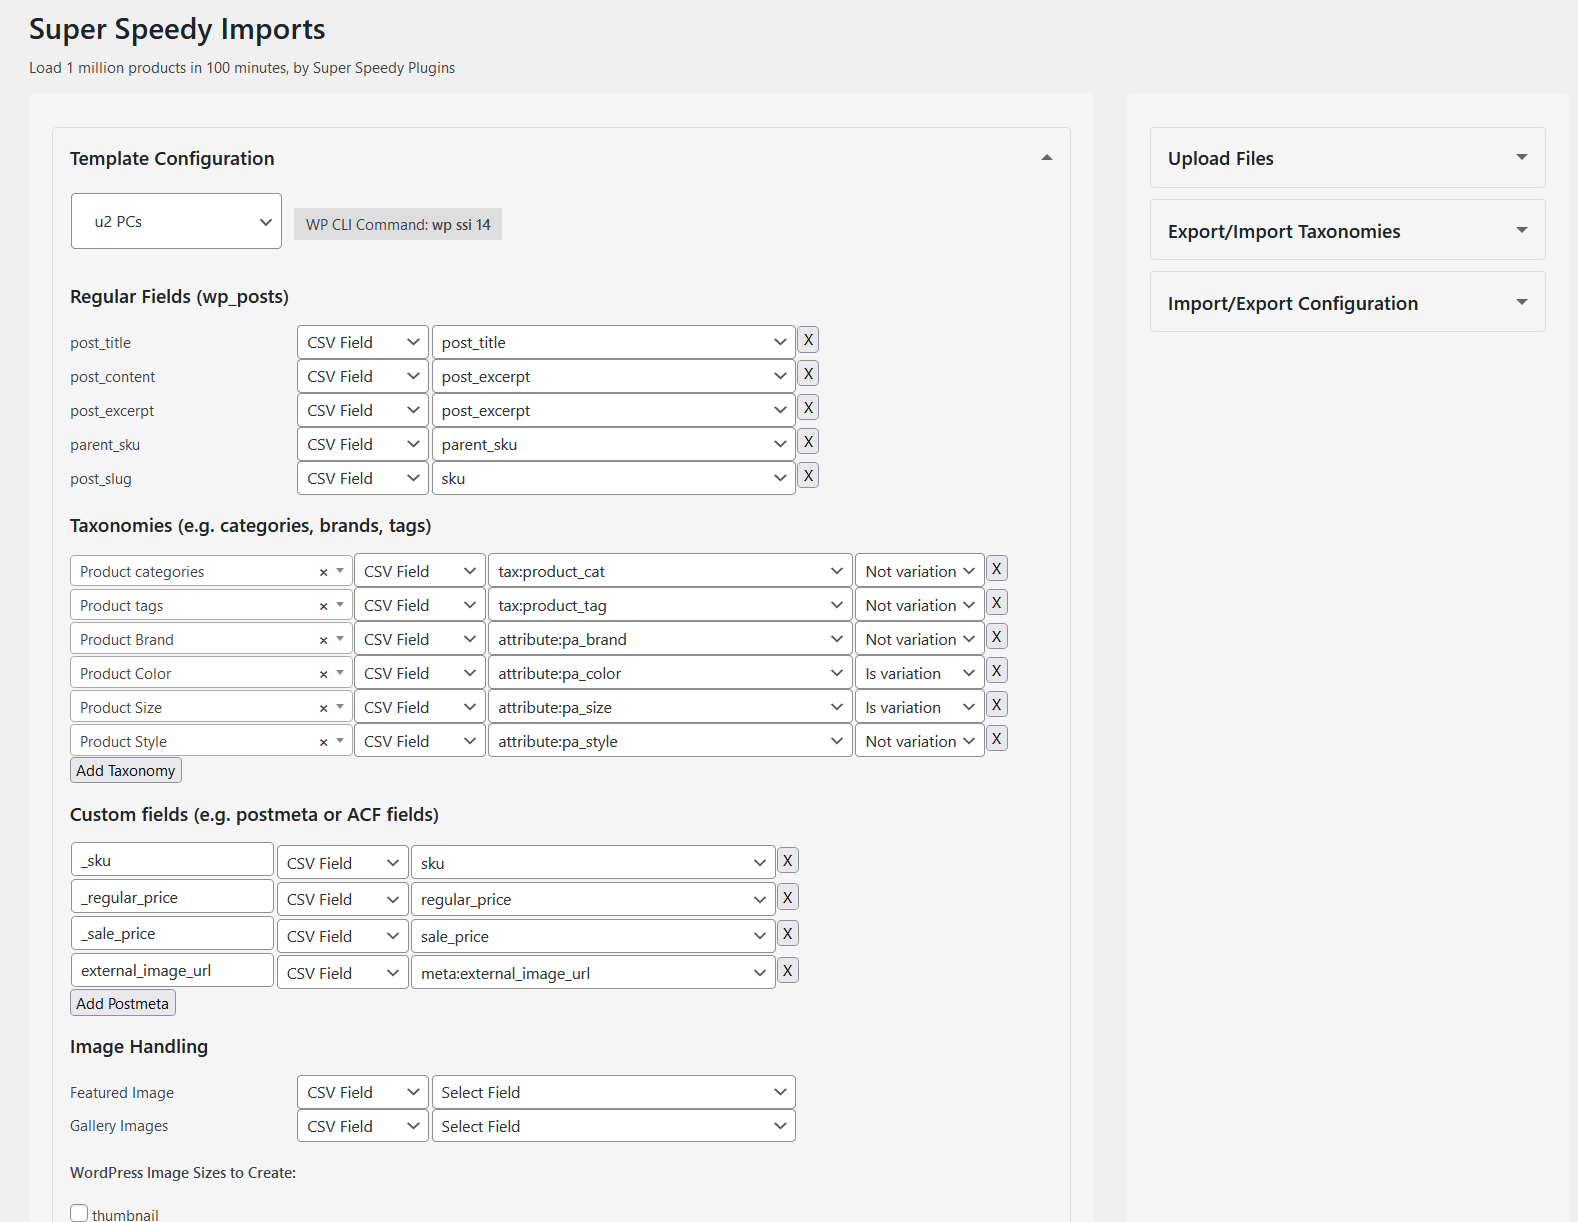The height and width of the screenshot is (1222, 1578).
Task: Delete the Product tags taxonomy row
Action: click(996, 603)
